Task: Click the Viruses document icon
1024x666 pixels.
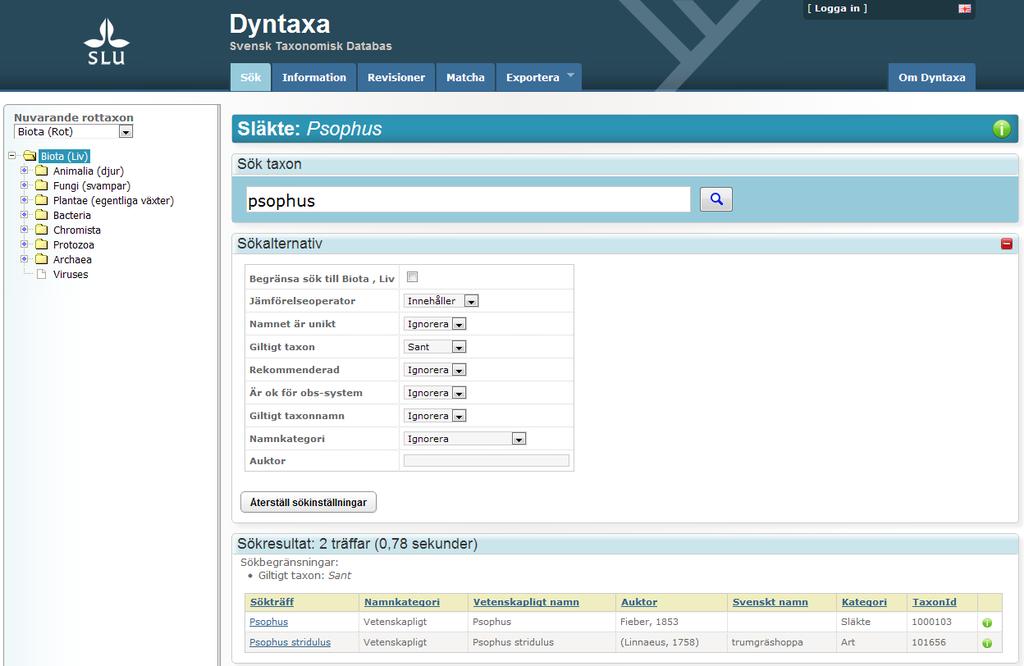Action: pyautogui.click(x=42, y=274)
